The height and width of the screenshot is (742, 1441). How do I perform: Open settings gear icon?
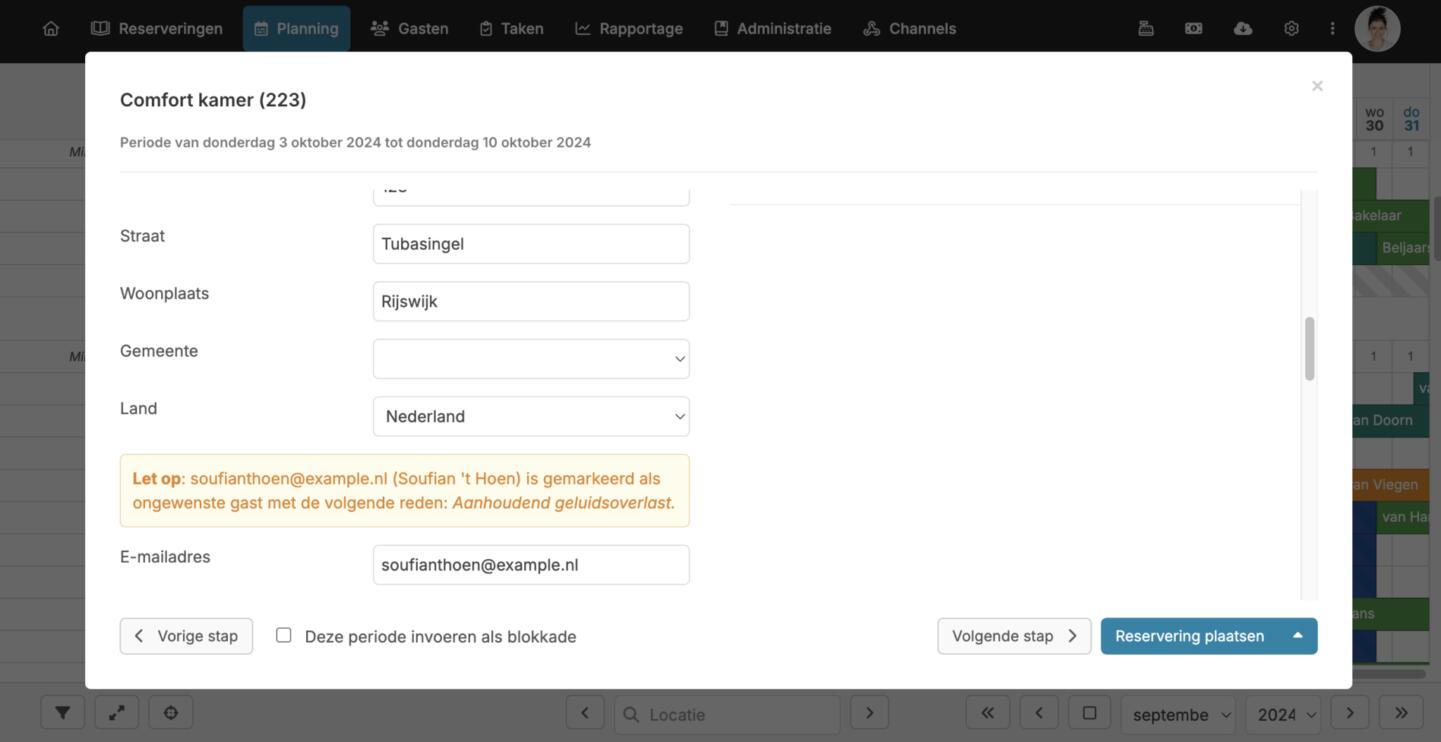coord(1291,28)
